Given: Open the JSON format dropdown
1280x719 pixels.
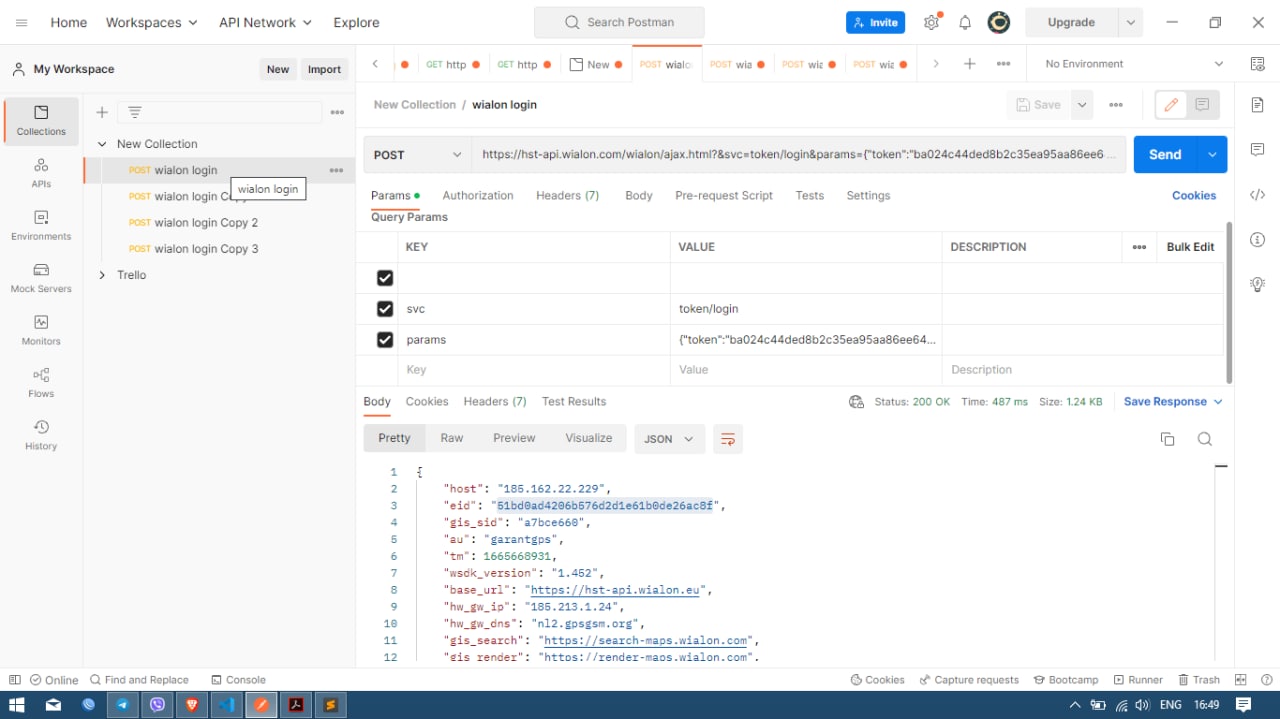Looking at the screenshot, I should (x=669, y=439).
